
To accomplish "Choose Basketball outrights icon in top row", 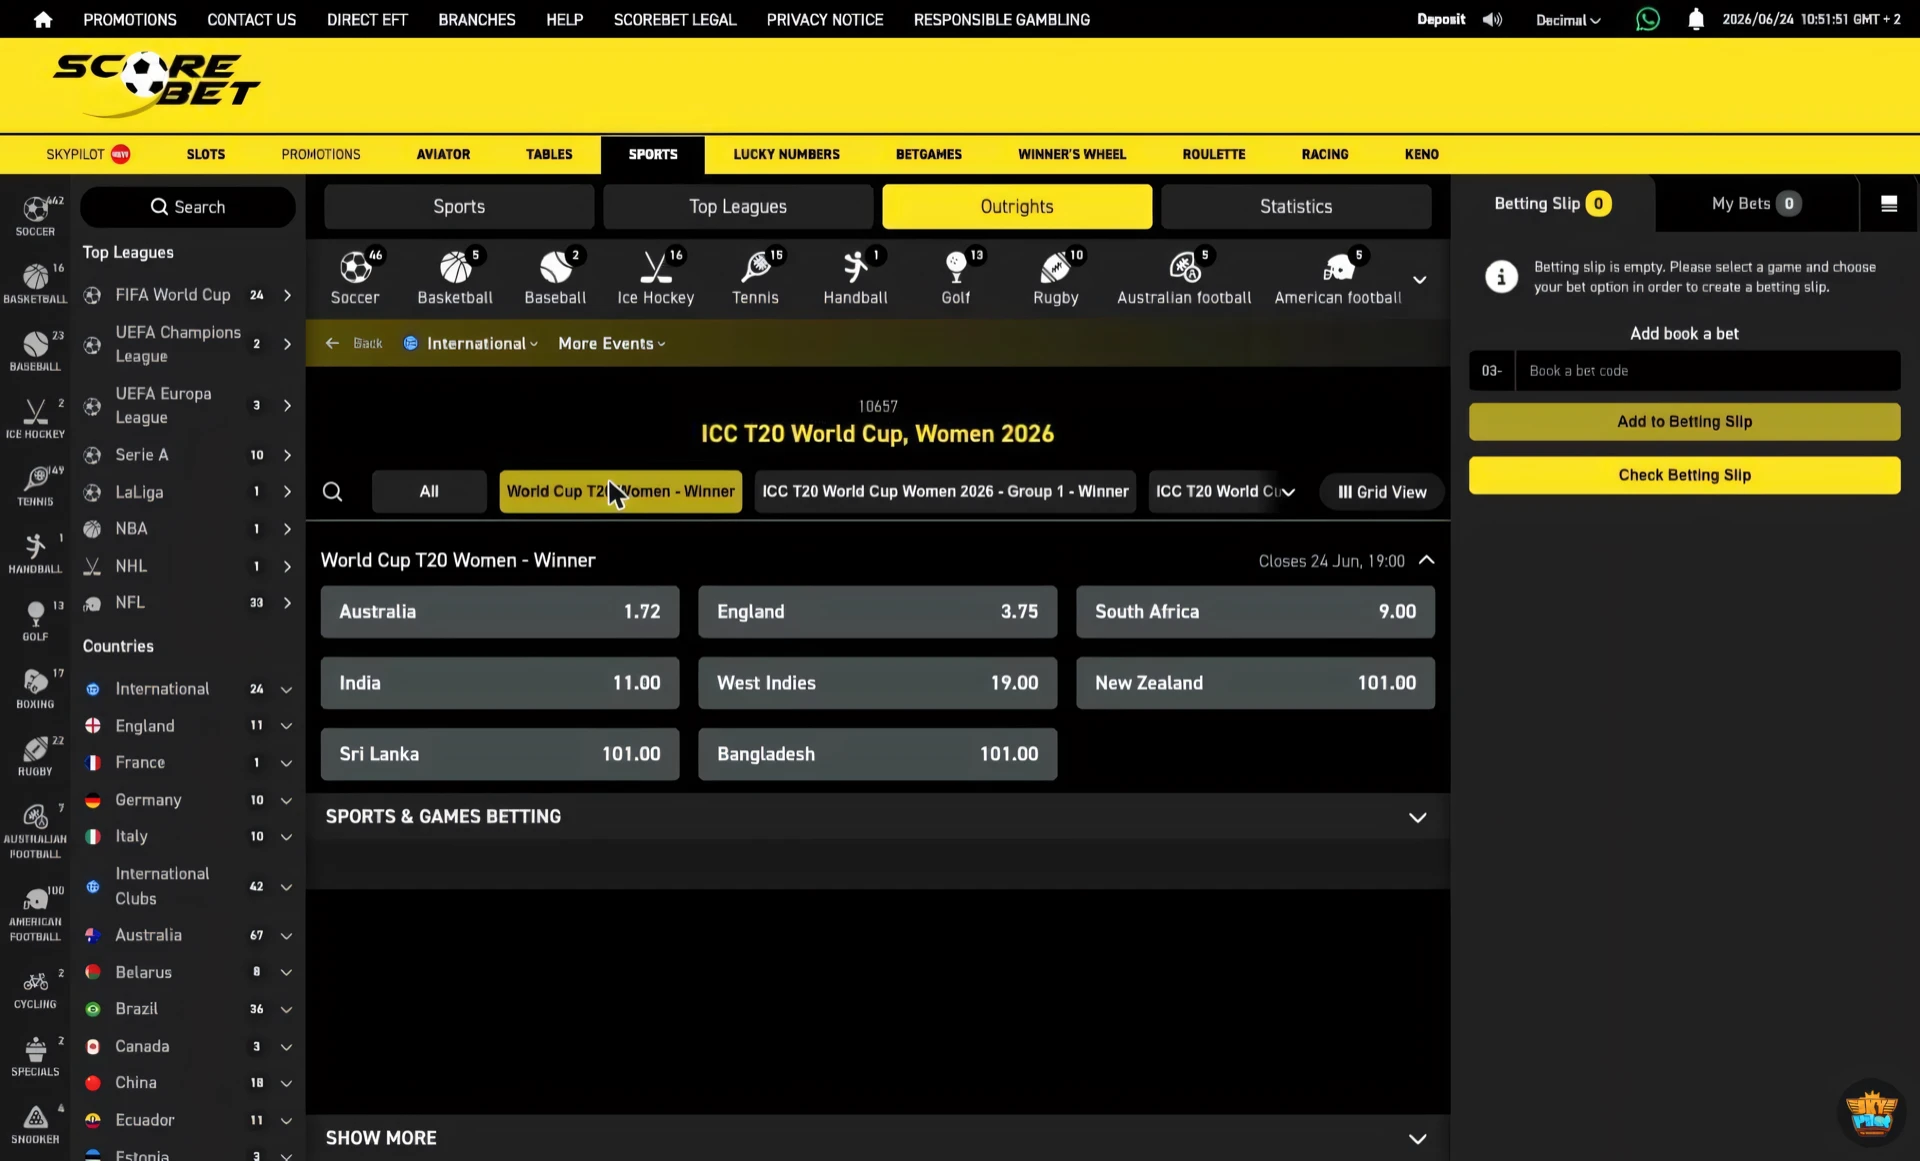I will click(455, 277).
